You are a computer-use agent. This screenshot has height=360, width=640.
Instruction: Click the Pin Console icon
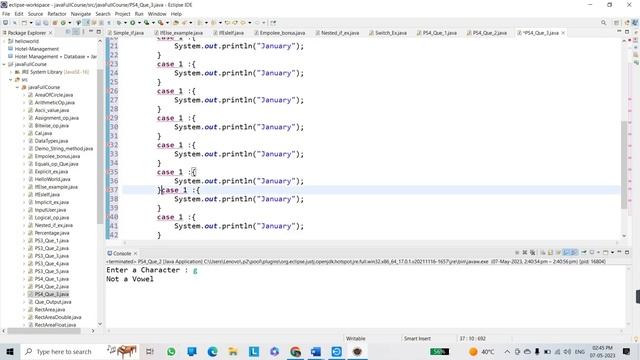pyautogui.click(x=584, y=253)
